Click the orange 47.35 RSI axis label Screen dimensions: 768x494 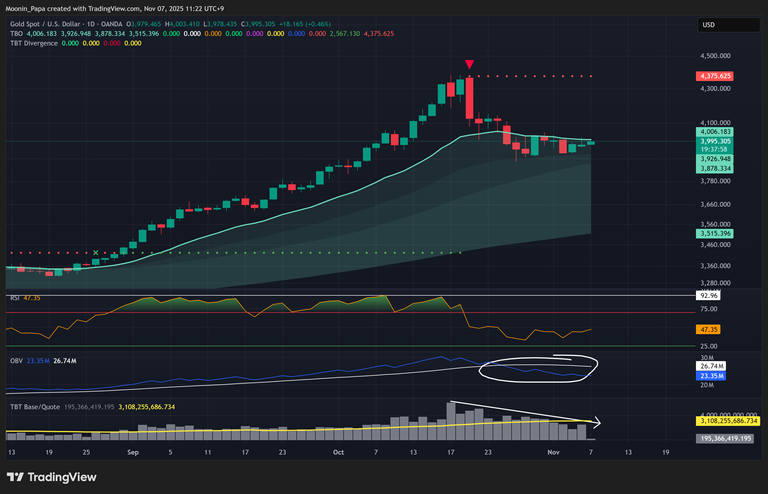point(708,328)
